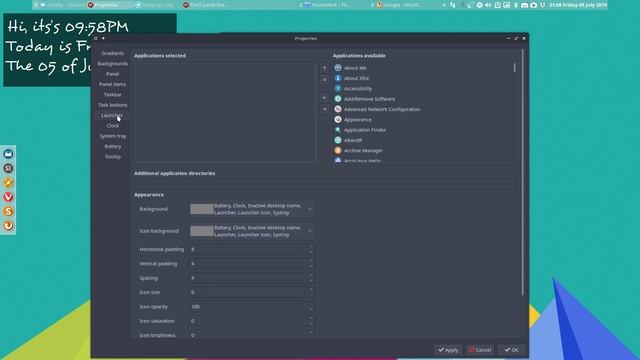
Task: Click the volume icon in system tray
Action: pos(488,5)
